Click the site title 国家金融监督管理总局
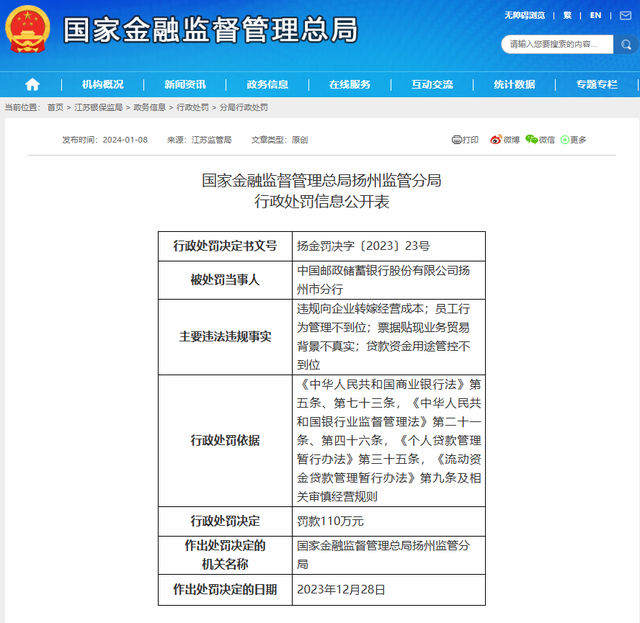The image size is (640, 623). 210,30
